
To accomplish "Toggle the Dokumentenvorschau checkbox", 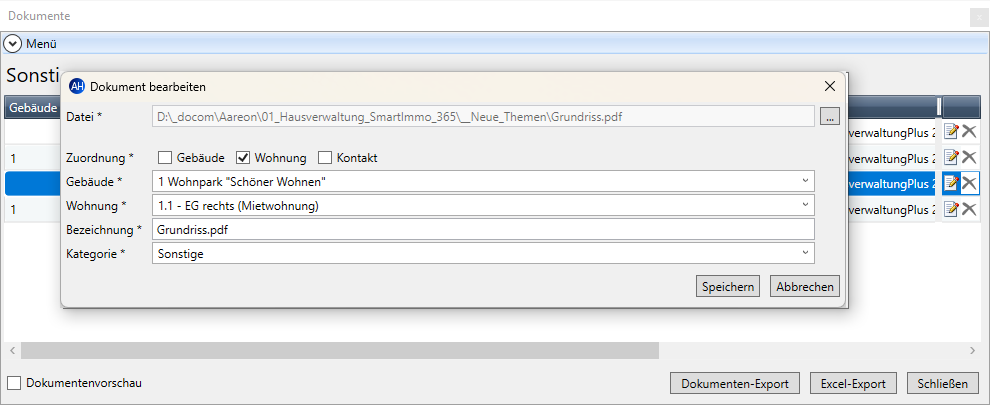I will tap(14, 382).
